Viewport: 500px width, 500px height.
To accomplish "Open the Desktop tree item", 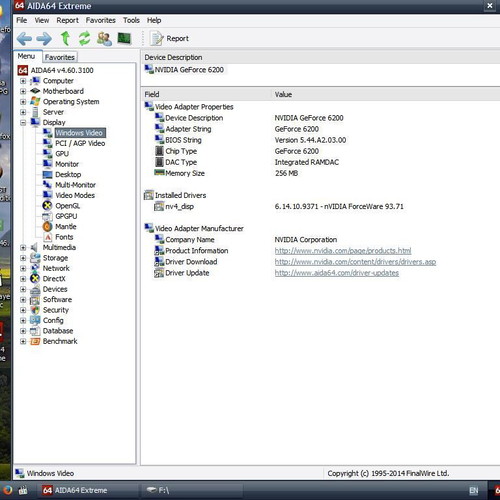I will coord(68,174).
